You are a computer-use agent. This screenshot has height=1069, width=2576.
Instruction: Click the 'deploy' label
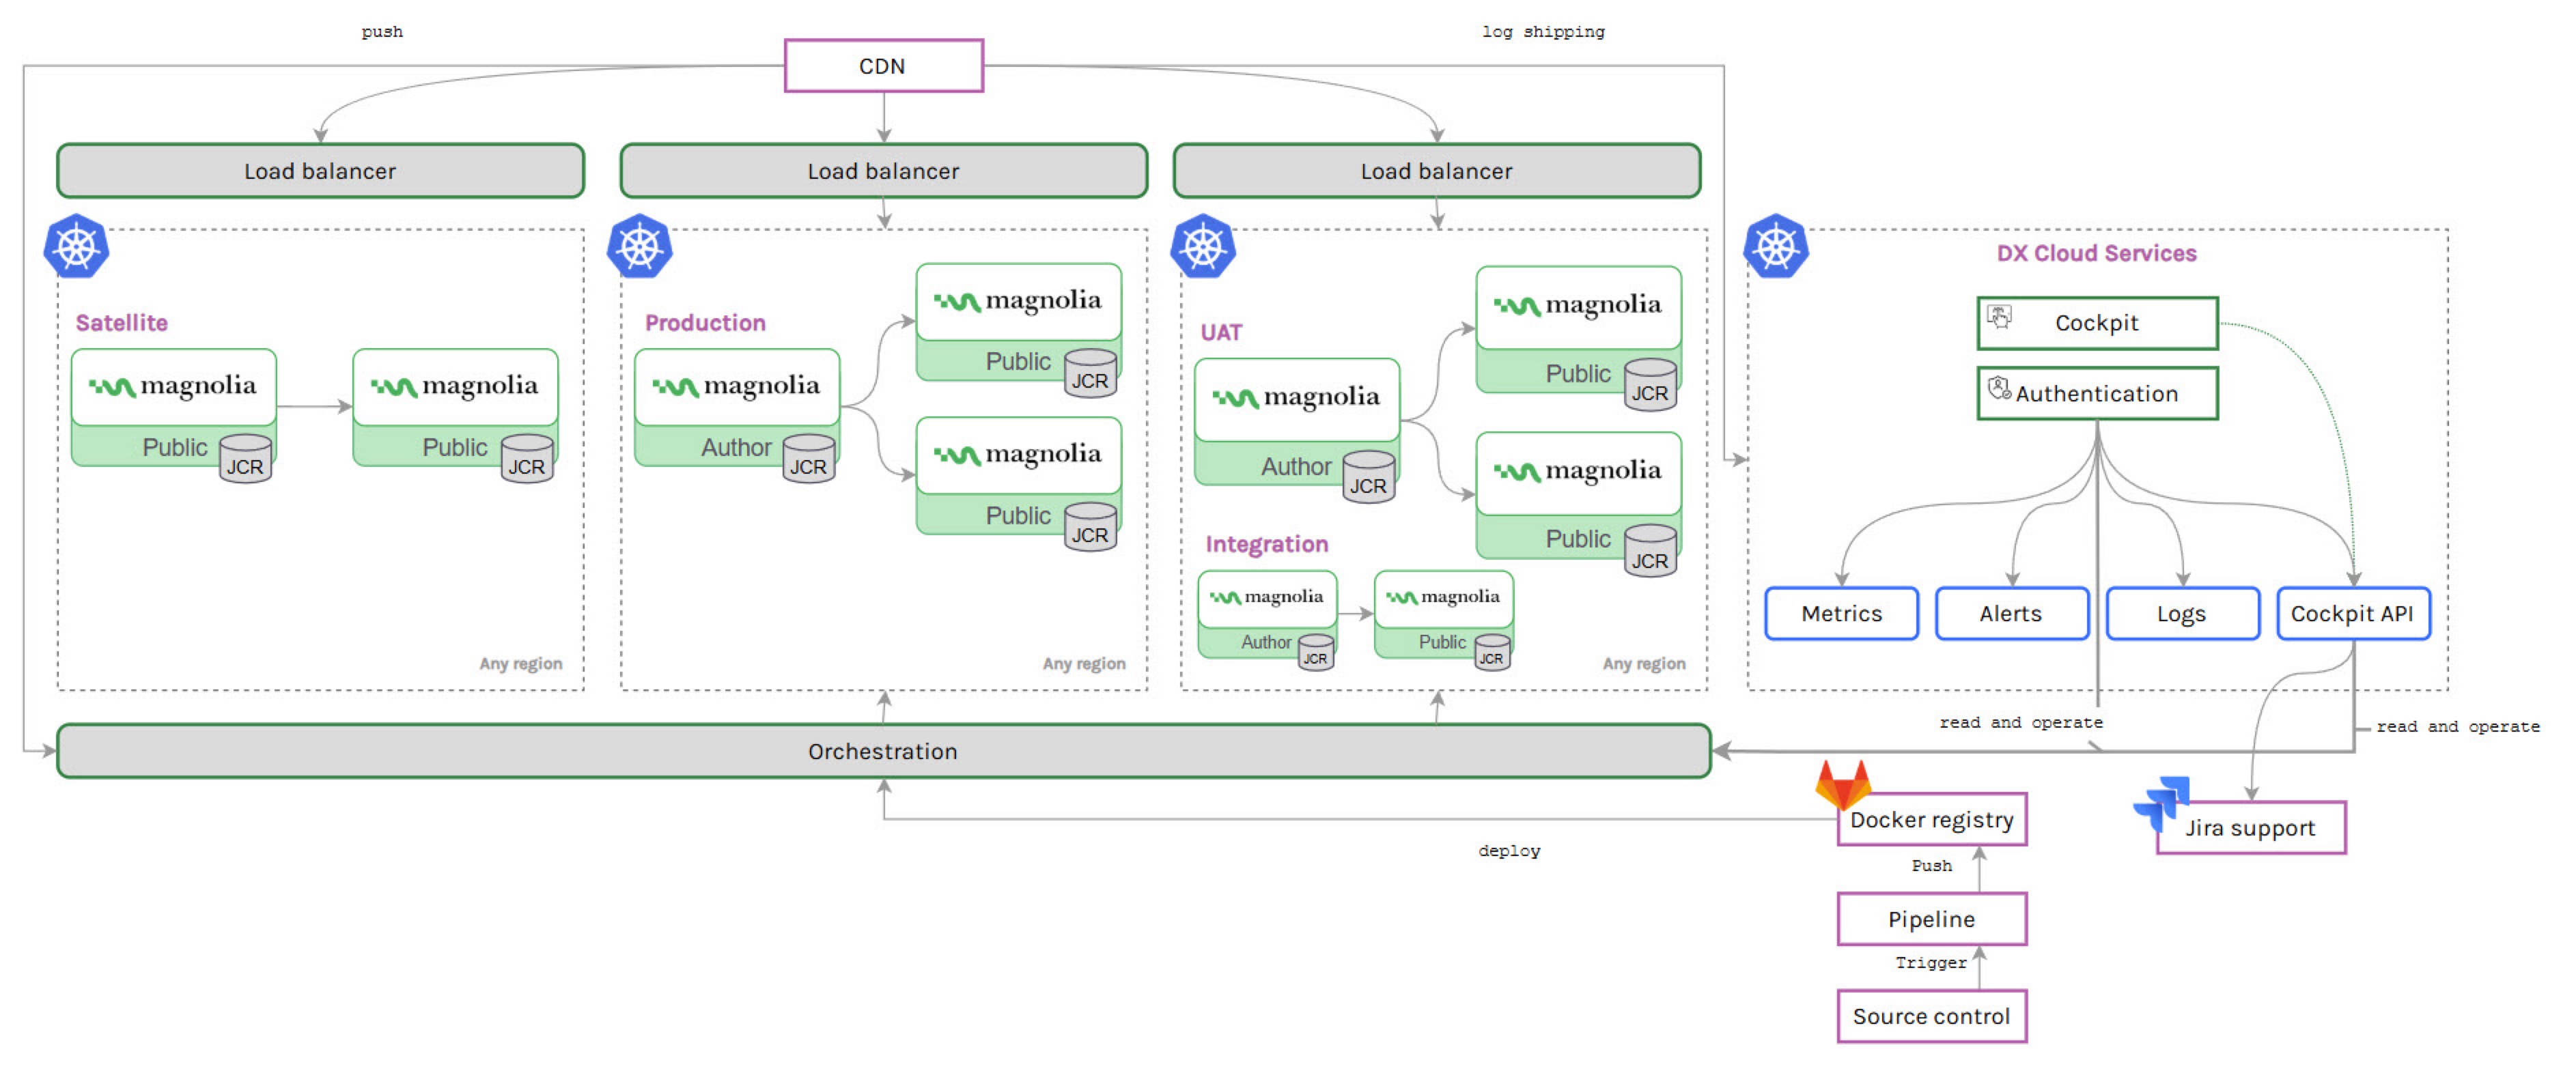pos(1509,851)
